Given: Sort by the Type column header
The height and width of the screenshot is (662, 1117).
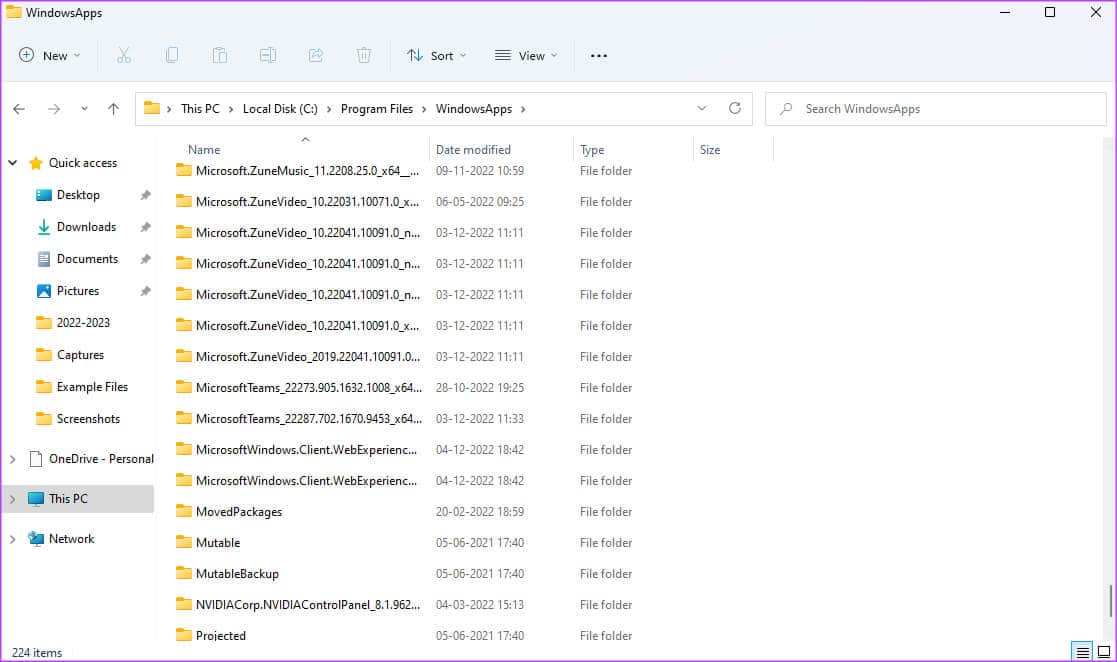Looking at the screenshot, I should (592, 150).
